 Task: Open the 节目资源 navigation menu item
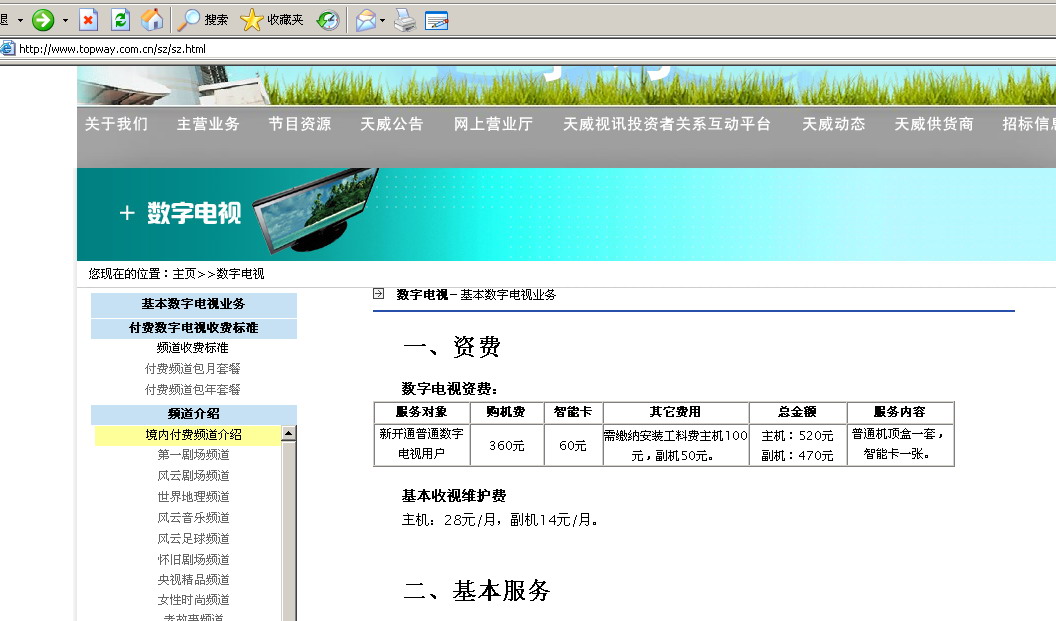coord(299,124)
